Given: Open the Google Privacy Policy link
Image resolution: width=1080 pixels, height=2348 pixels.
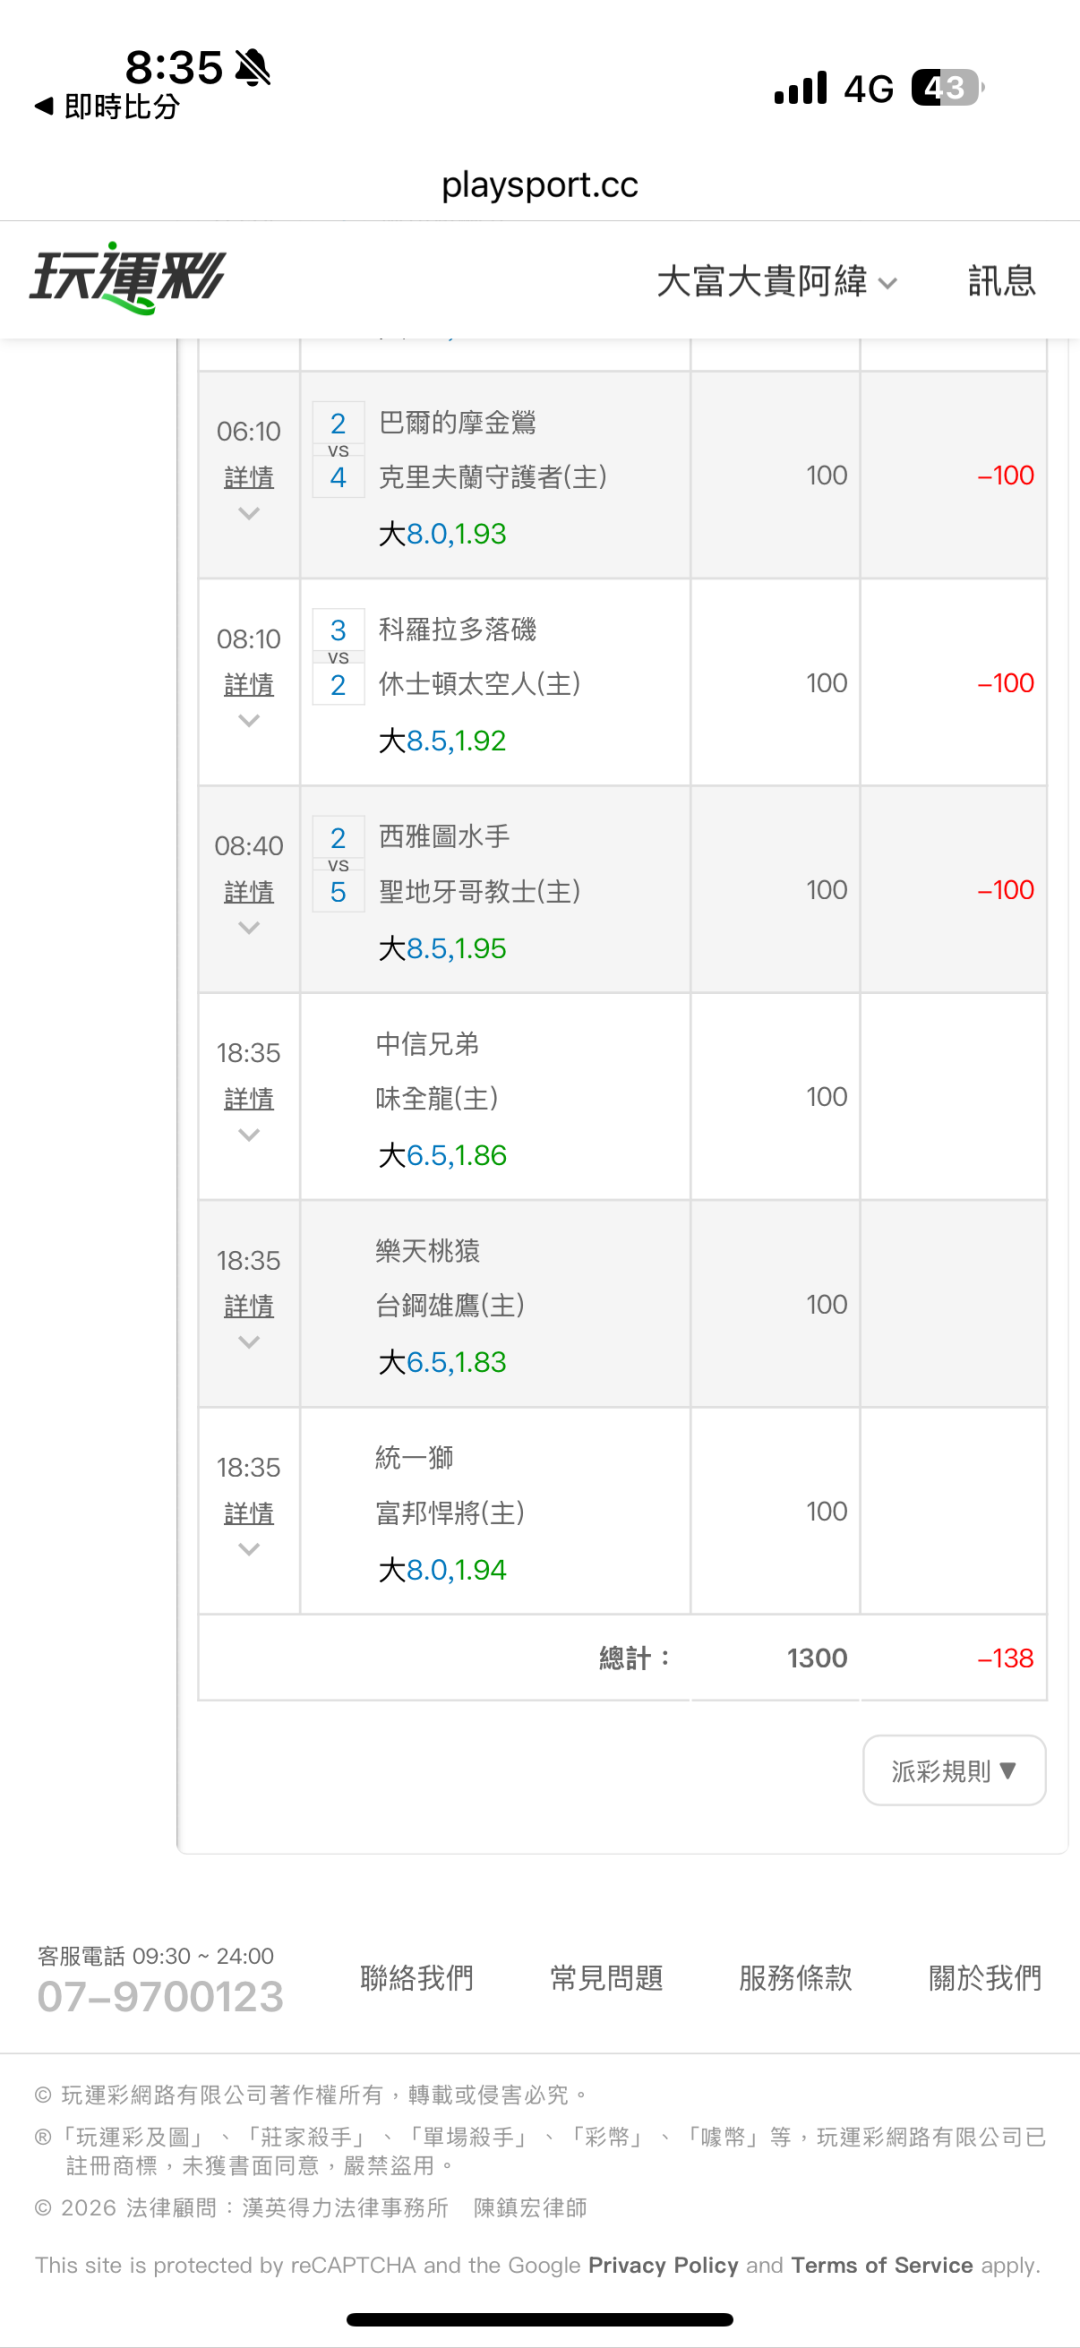Looking at the screenshot, I should [x=663, y=2265].
